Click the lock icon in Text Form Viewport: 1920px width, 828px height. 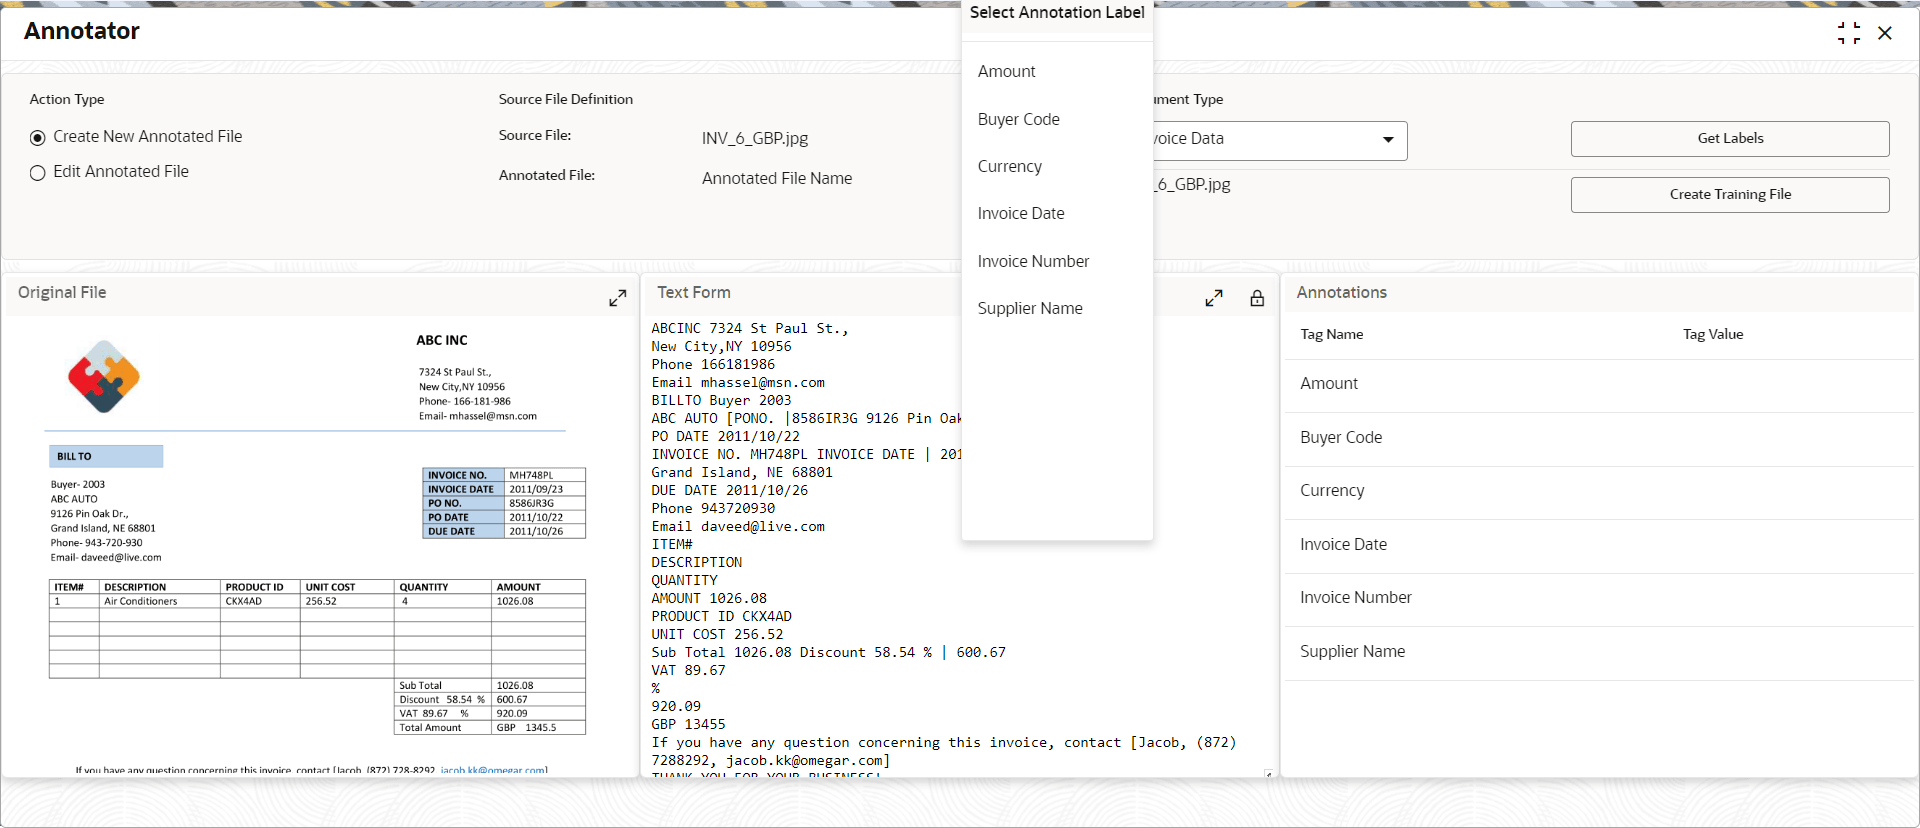[1257, 298]
